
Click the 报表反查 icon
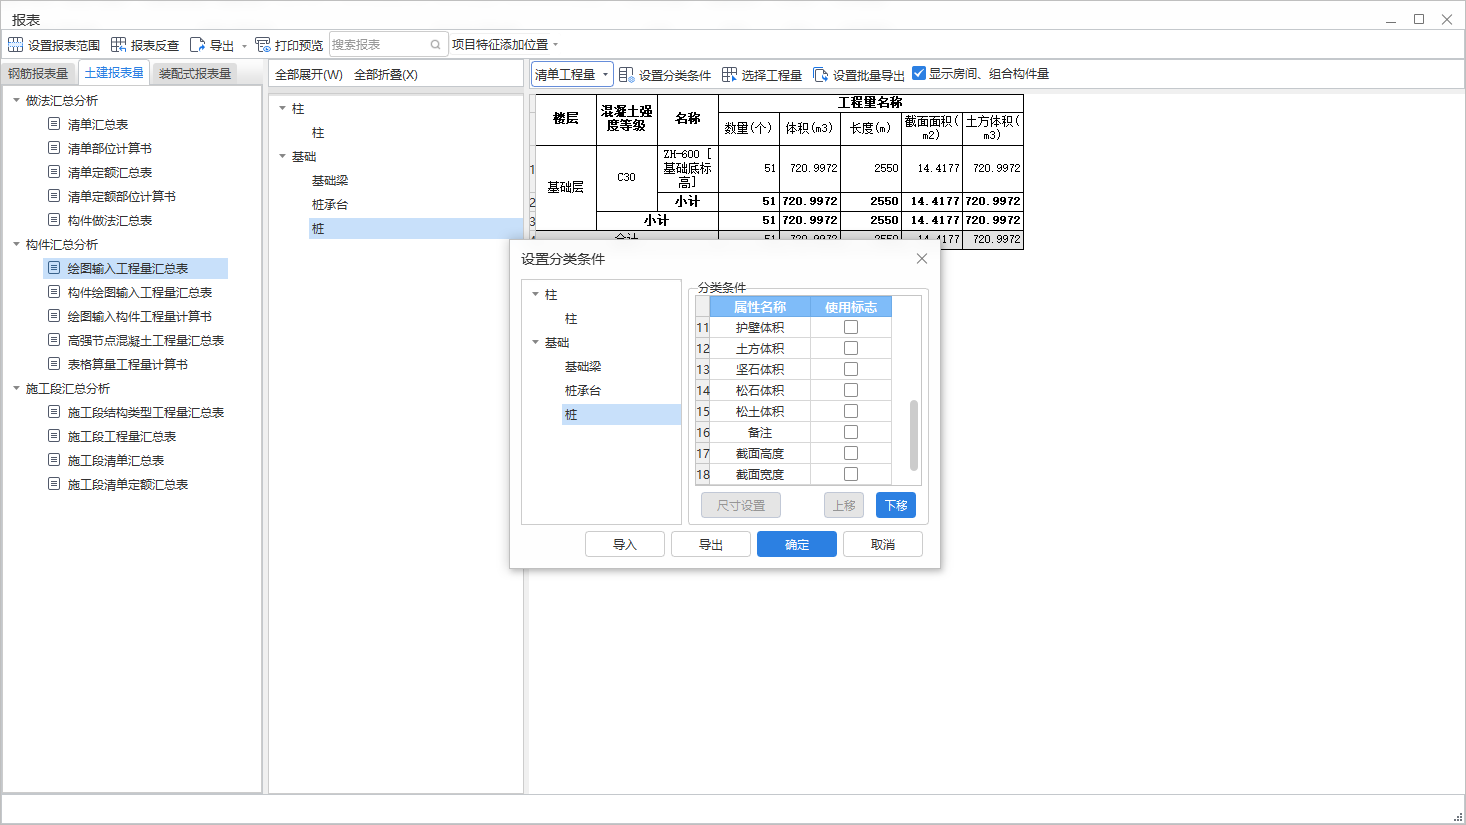118,45
